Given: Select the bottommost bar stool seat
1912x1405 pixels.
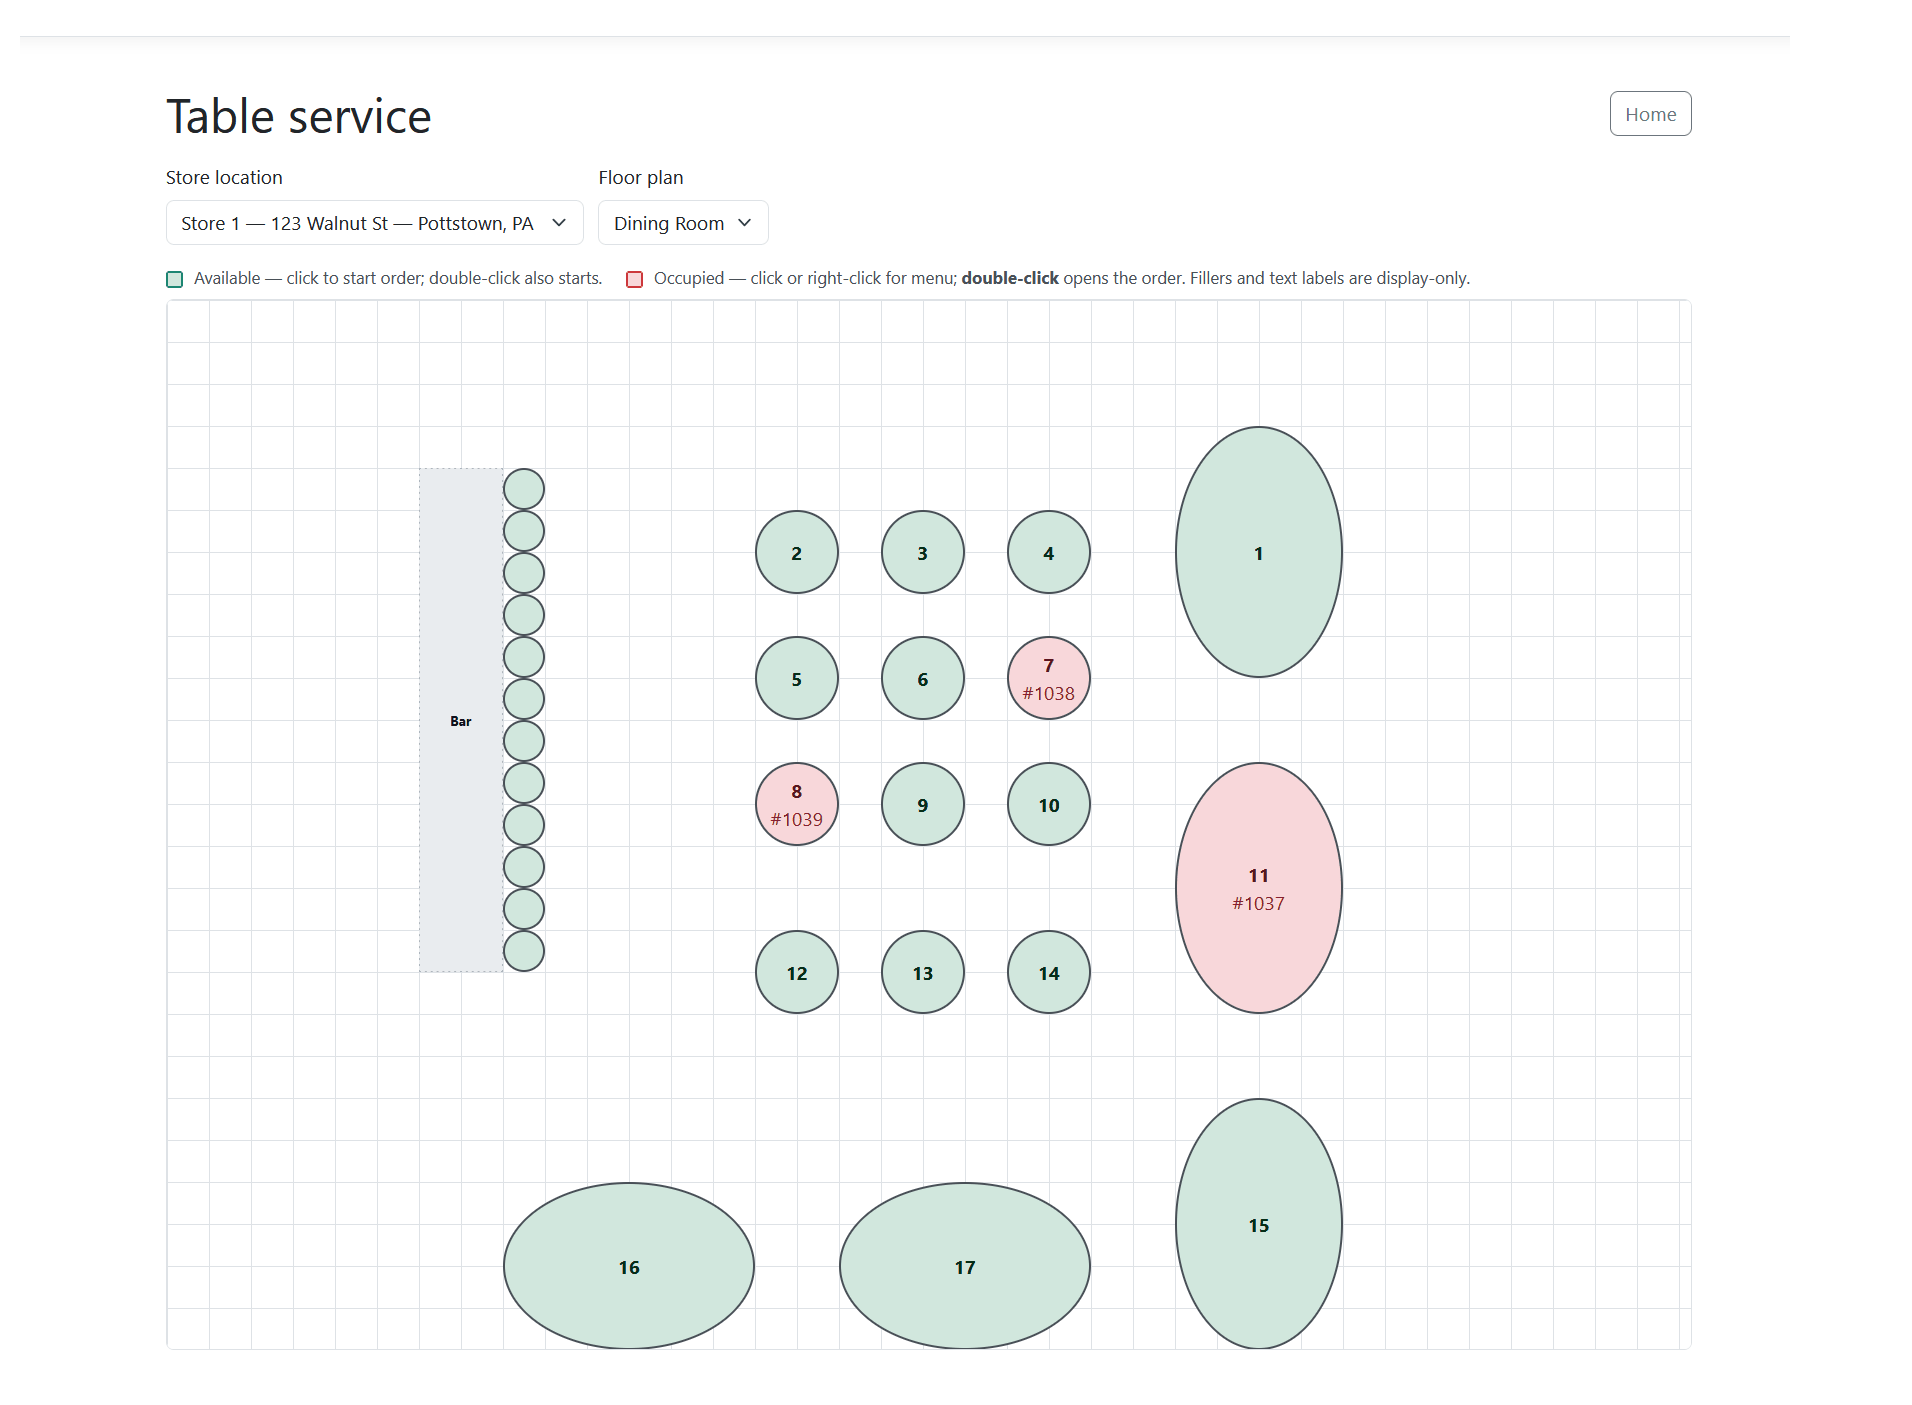Looking at the screenshot, I should pos(523,951).
